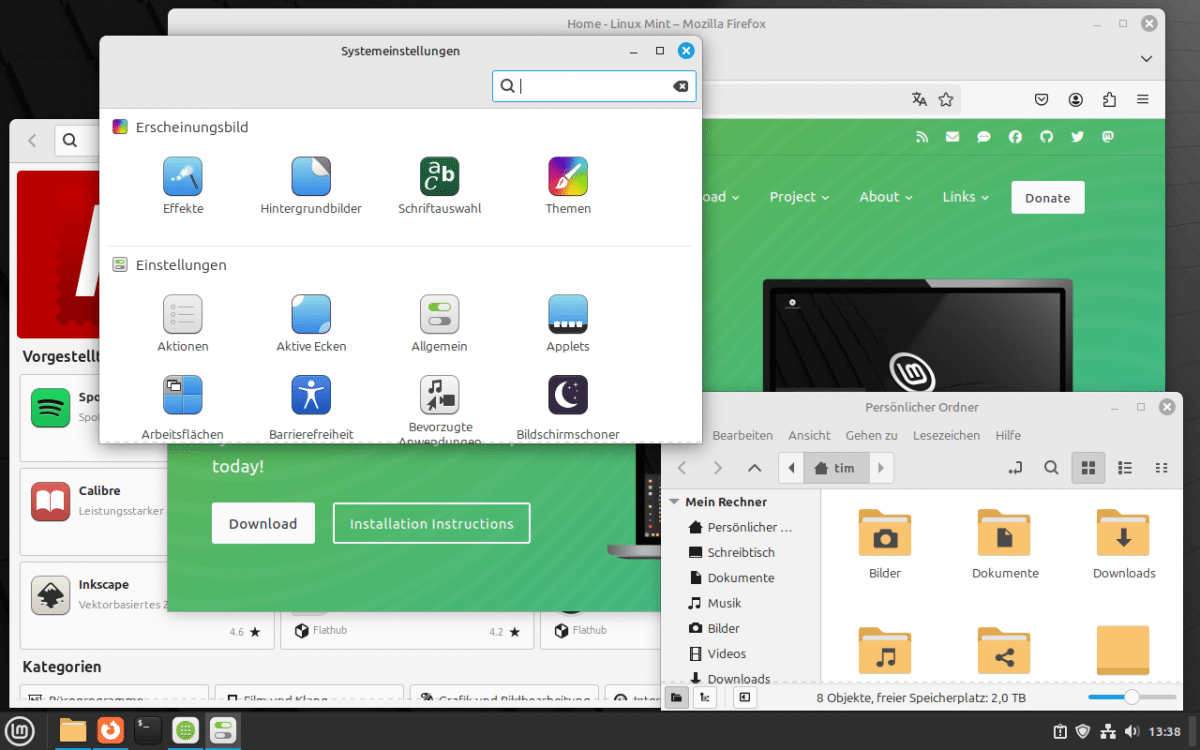Go up one folder in file manager
This screenshot has width=1200, height=750.
pyautogui.click(x=754, y=467)
